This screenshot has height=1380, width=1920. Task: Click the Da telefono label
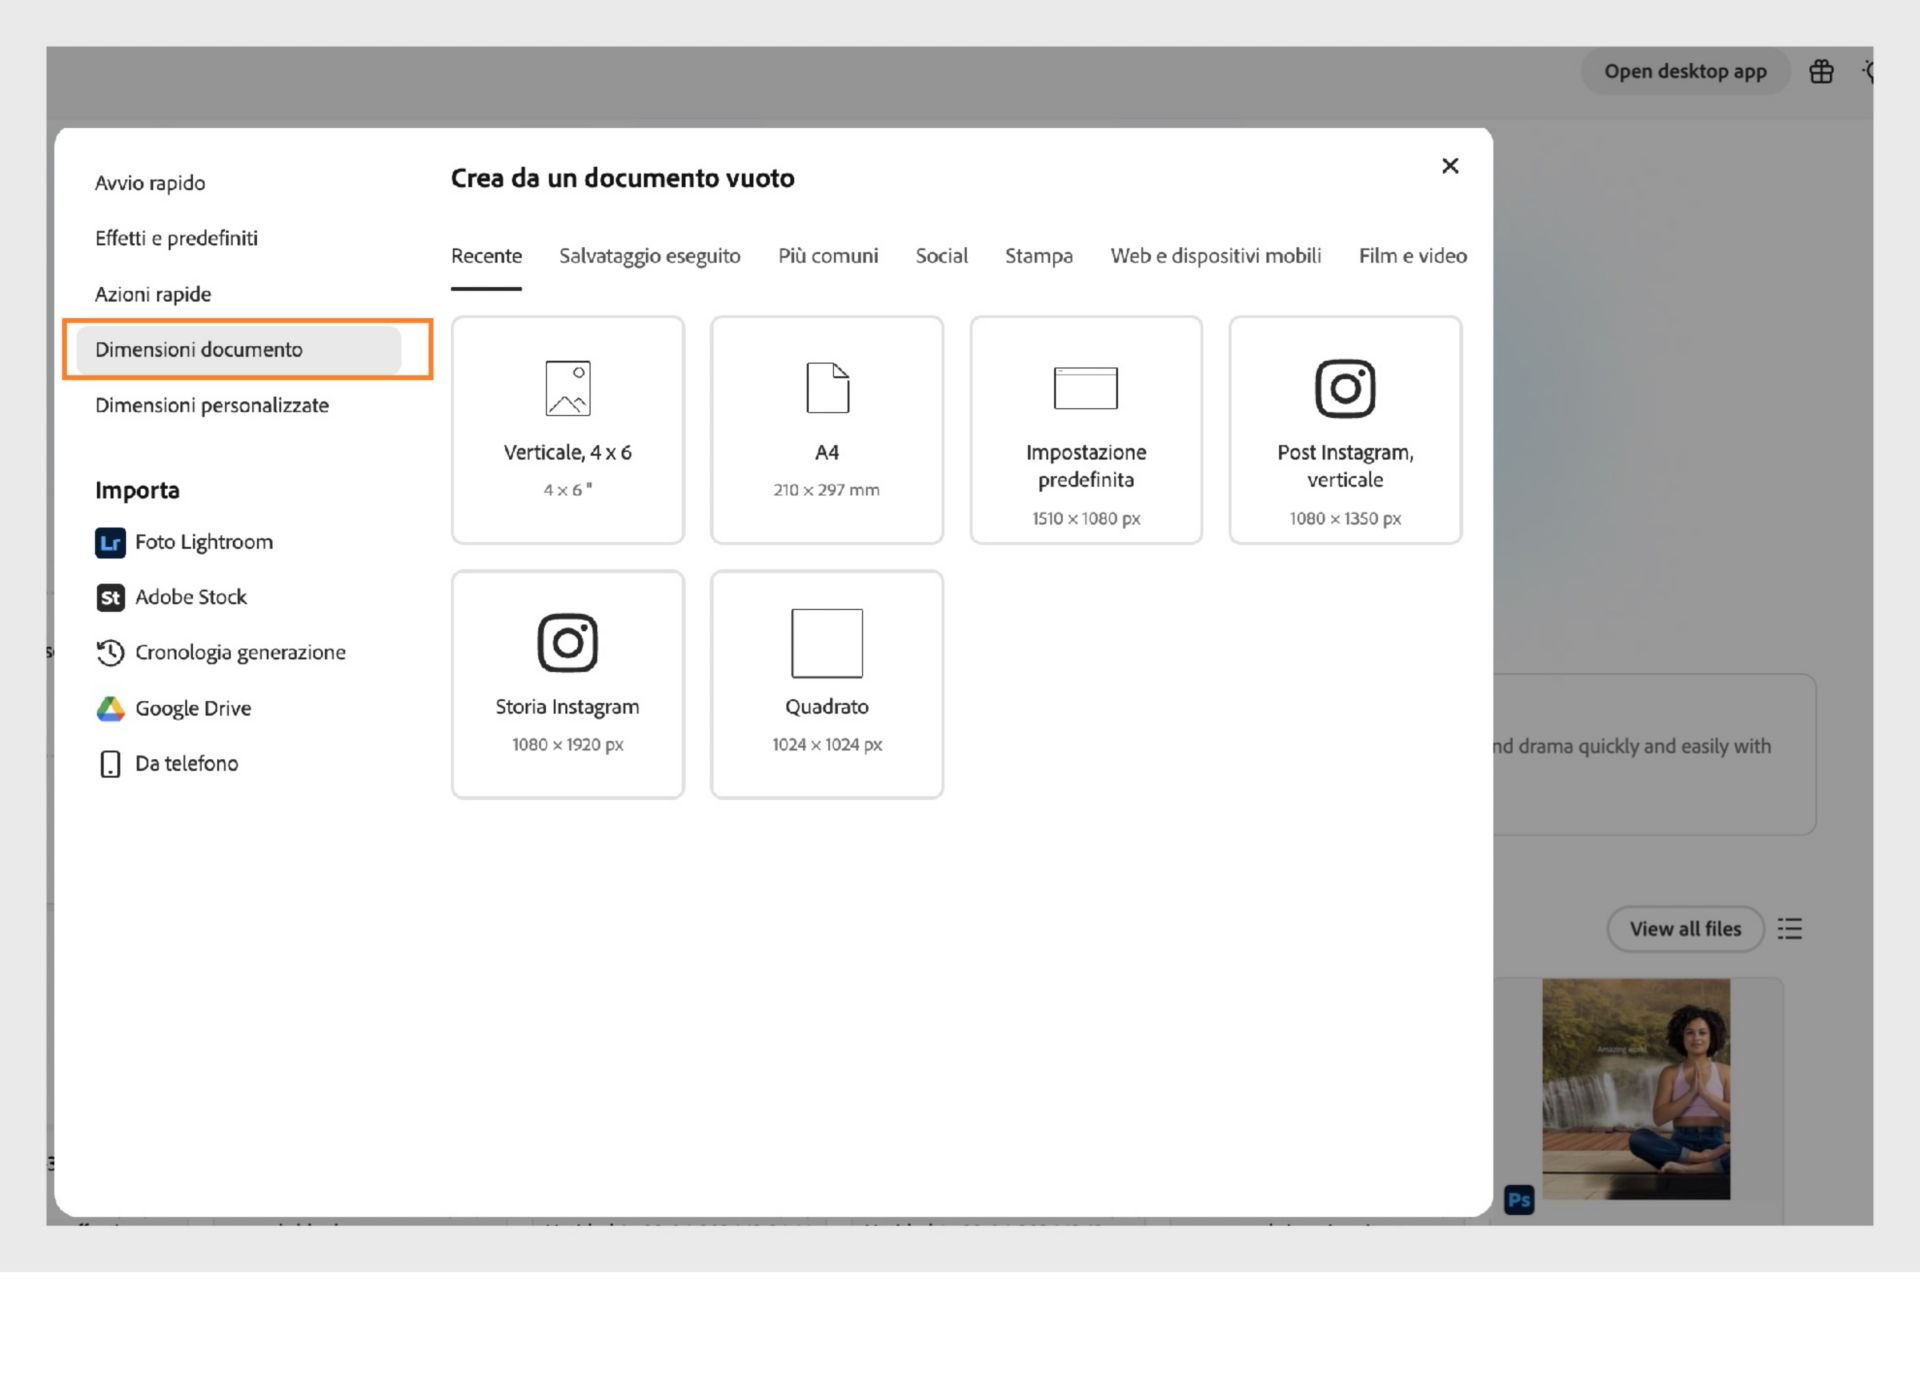tap(187, 764)
